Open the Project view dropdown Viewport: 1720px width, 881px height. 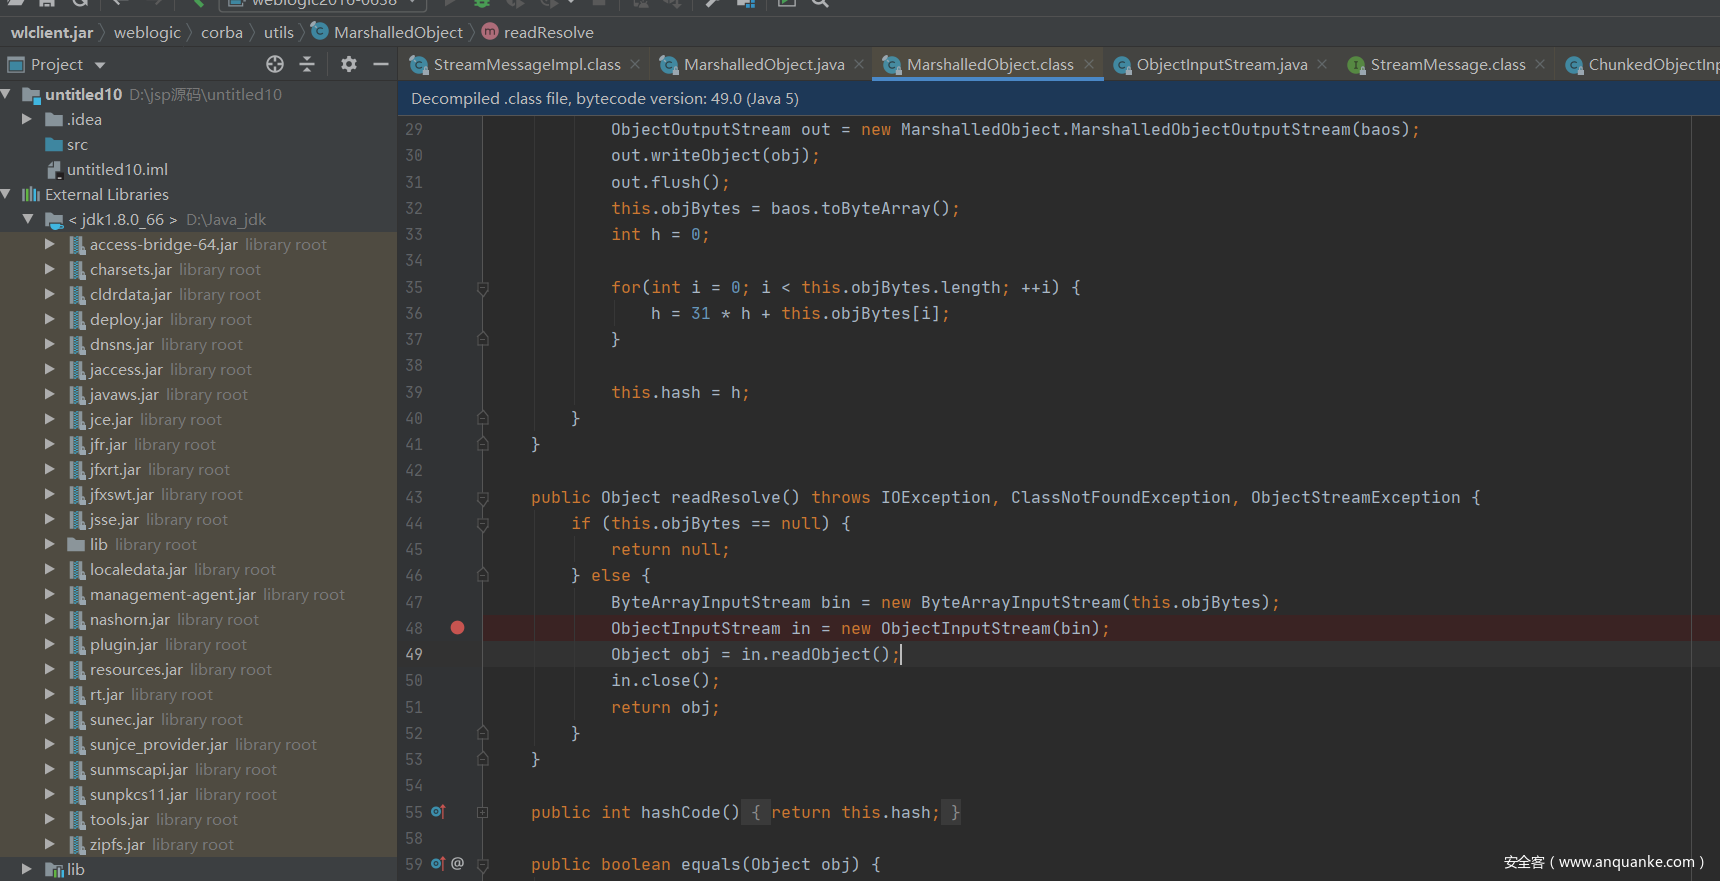click(100, 65)
